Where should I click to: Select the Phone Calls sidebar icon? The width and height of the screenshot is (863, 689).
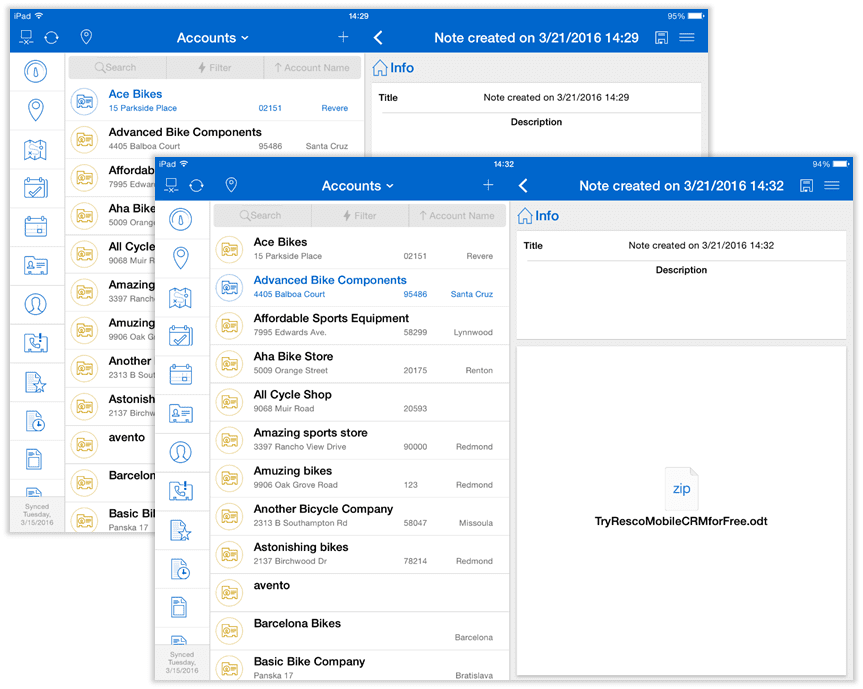(x=181, y=490)
